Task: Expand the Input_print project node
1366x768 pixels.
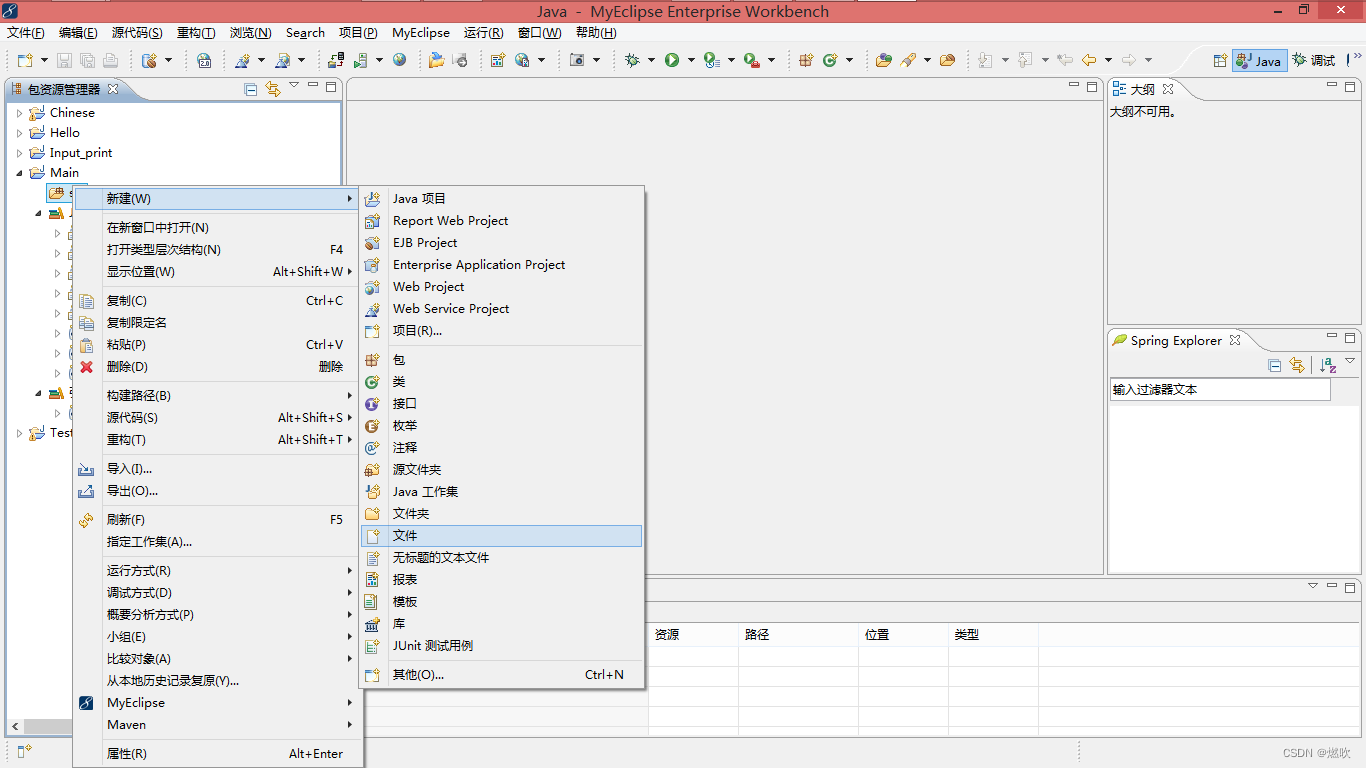Action: [19, 153]
